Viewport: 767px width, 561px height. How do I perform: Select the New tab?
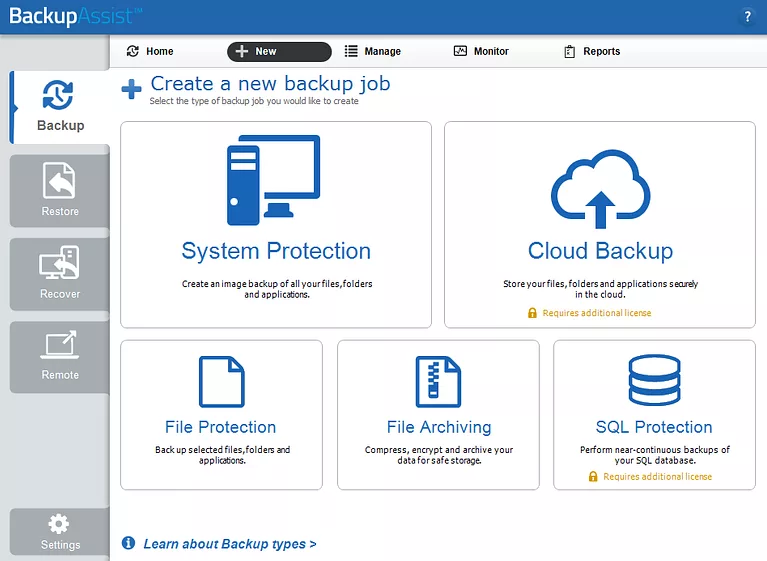(279, 51)
